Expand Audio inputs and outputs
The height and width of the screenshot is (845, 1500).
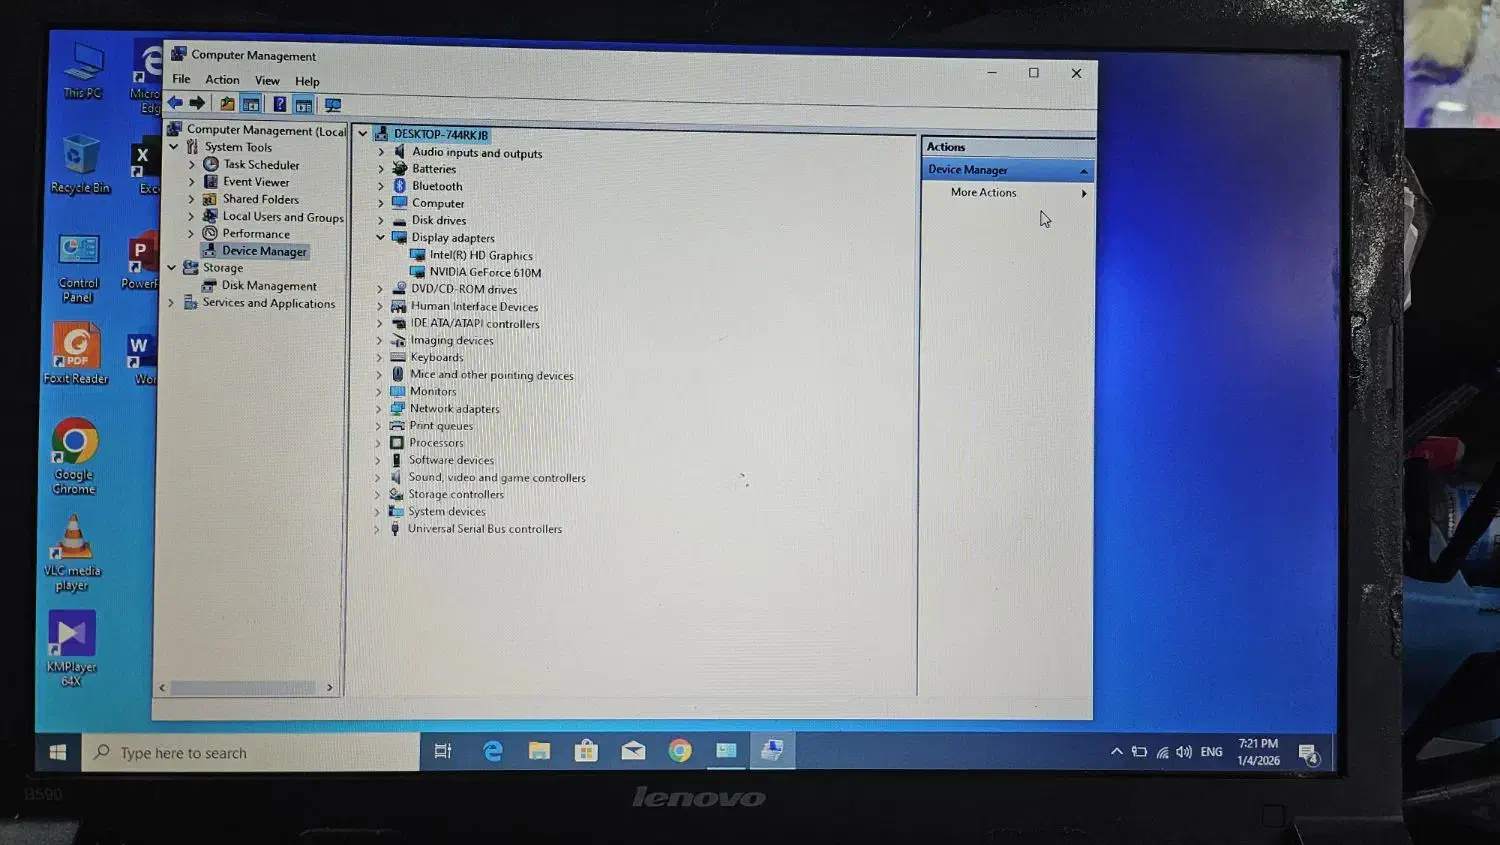click(381, 152)
